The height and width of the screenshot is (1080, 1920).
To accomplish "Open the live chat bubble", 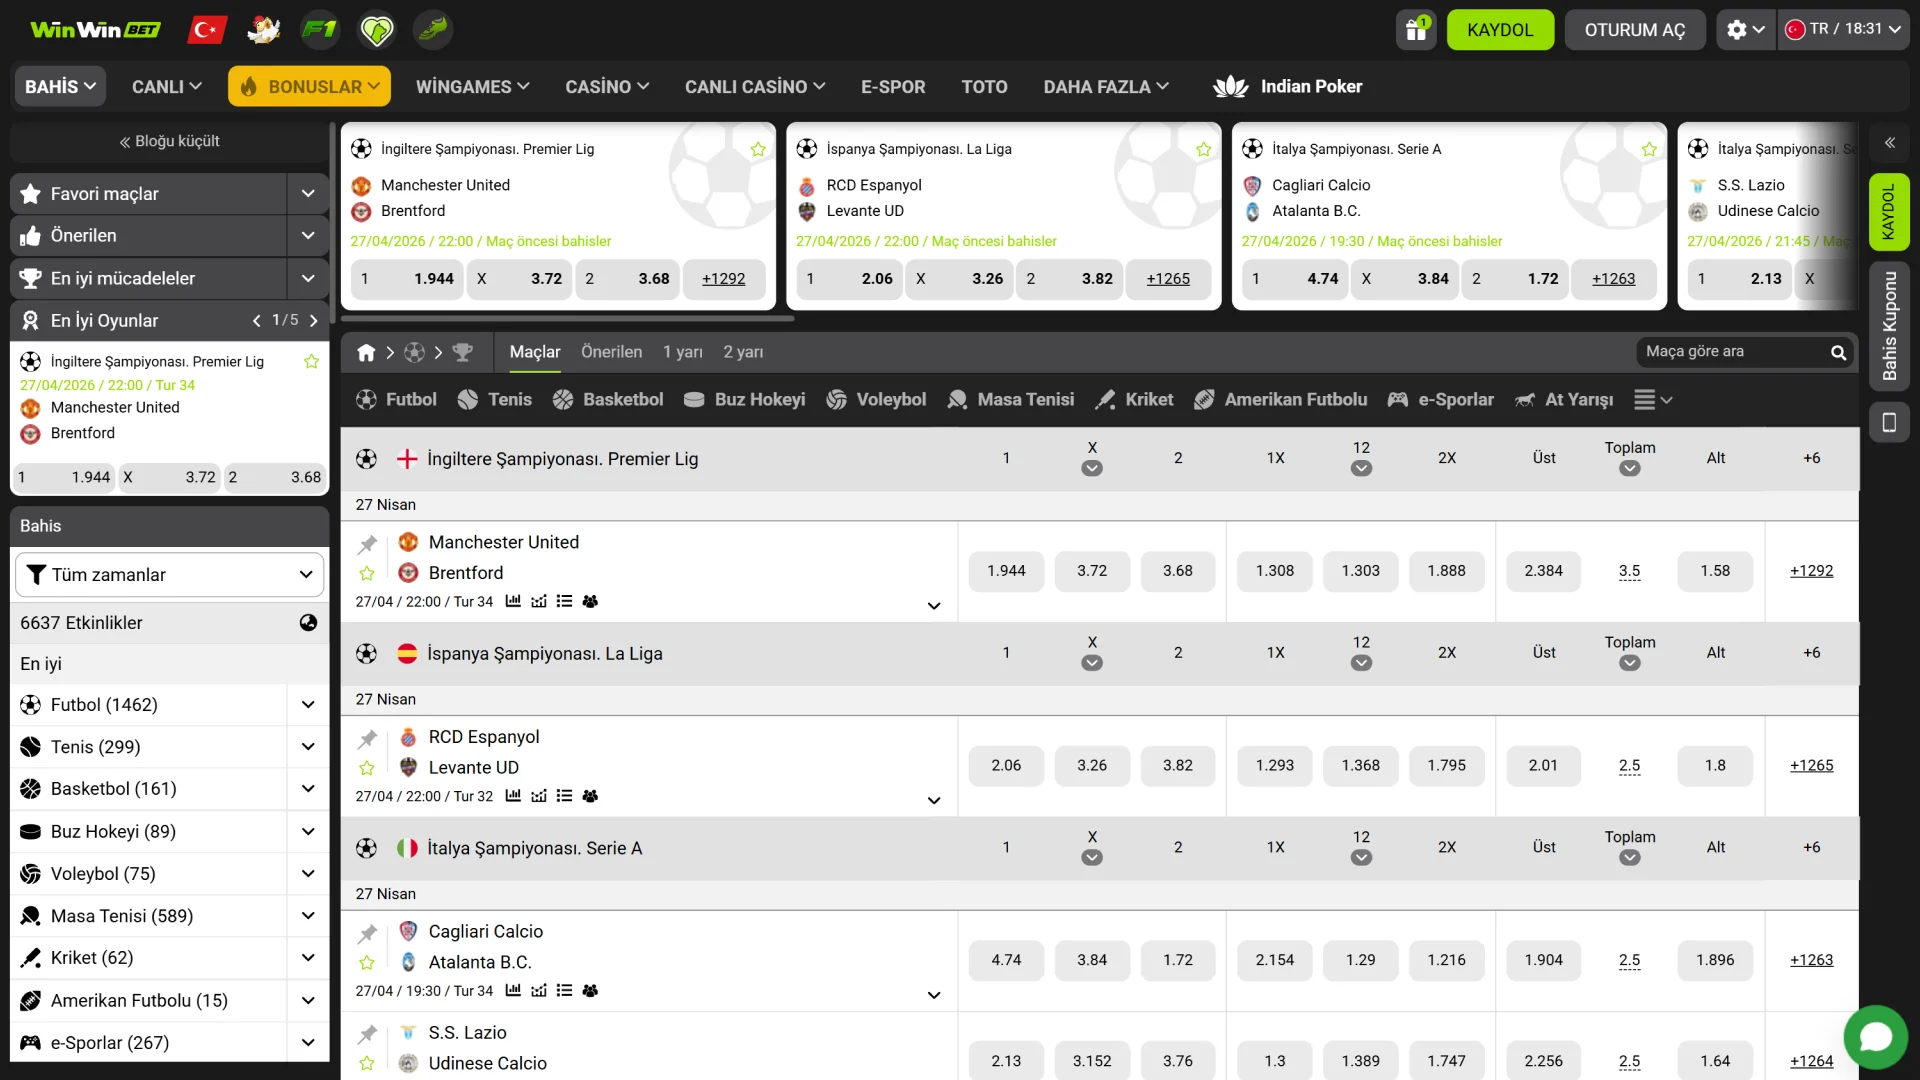I will tap(1876, 1037).
